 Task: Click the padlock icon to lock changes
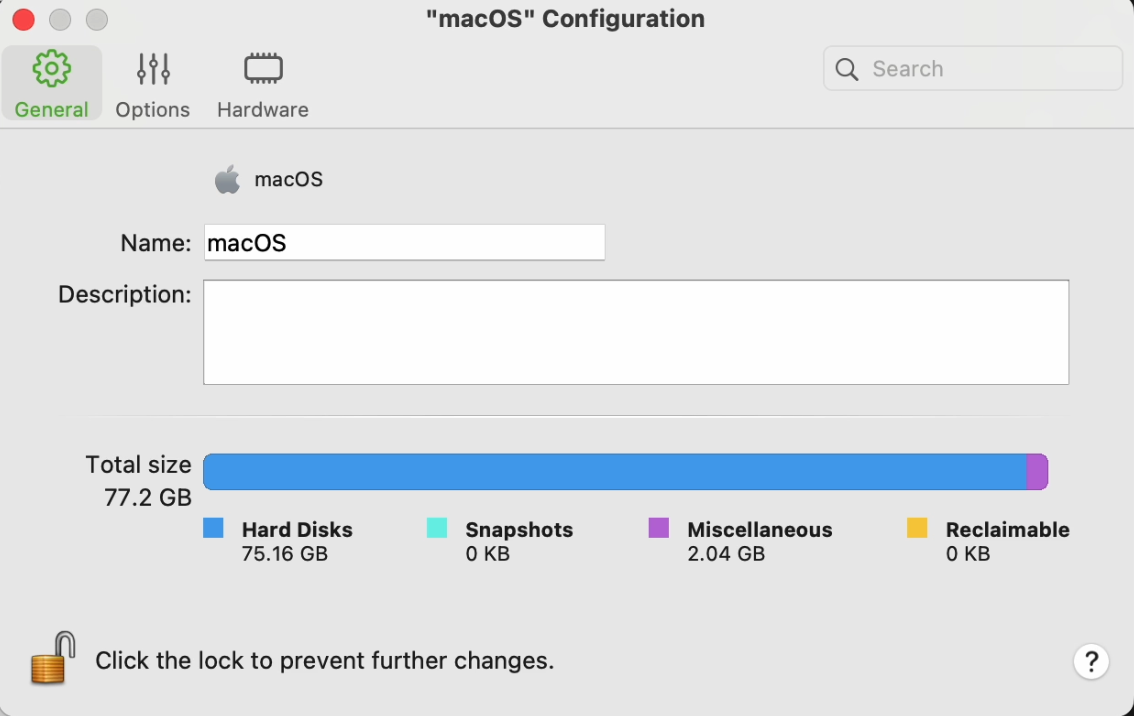tap(53, 658)
